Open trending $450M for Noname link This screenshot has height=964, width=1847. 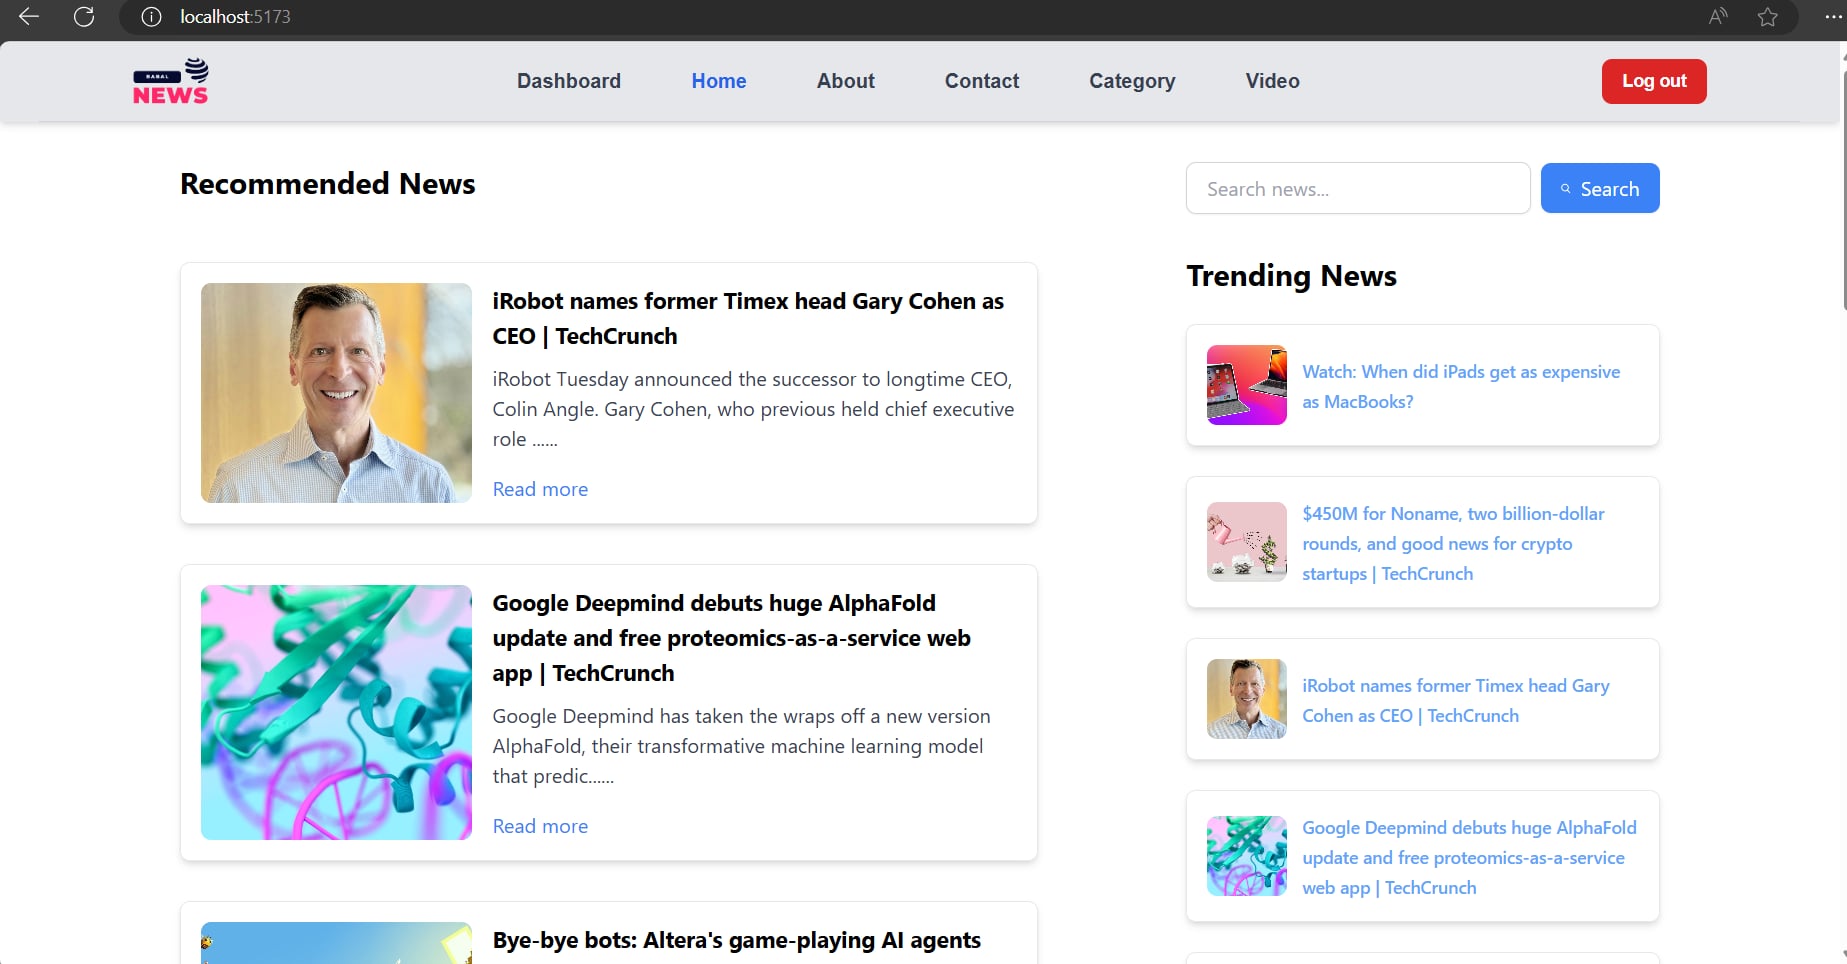pos(1453,543)
